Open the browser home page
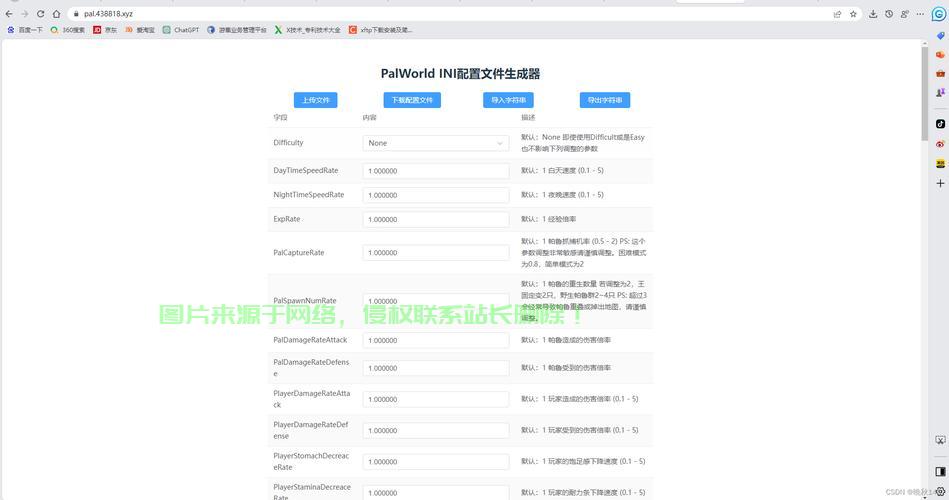Viewport: 949px width, 500px height. click(56, 14)
